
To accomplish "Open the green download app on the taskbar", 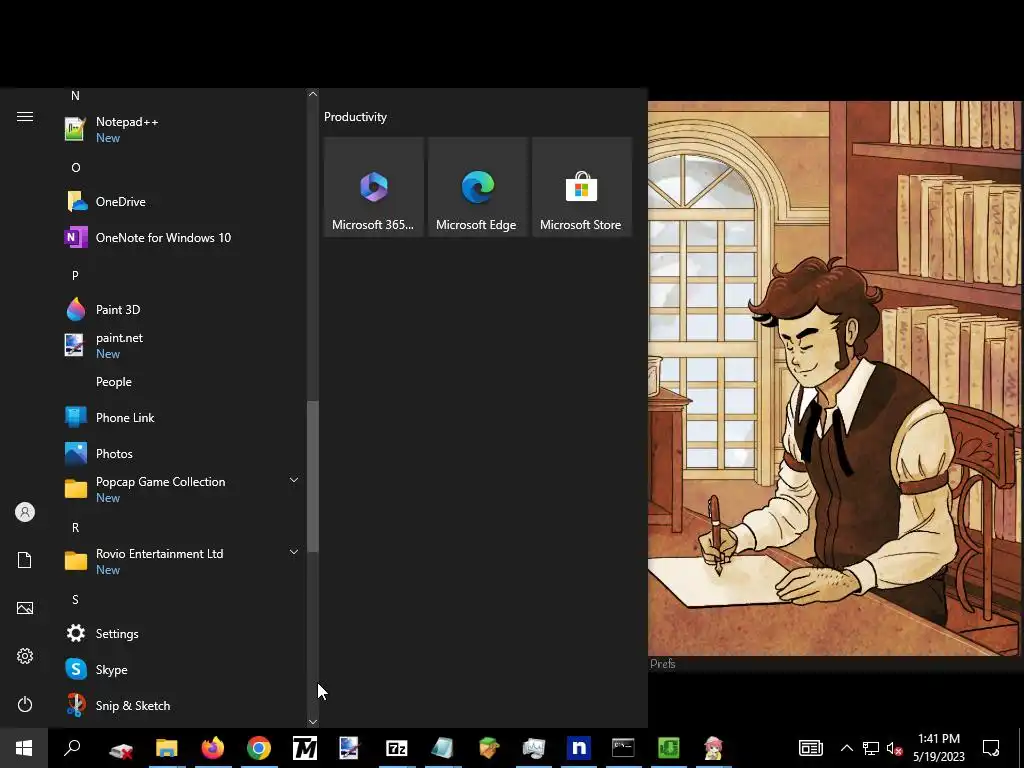I will (x=668, y=748).
